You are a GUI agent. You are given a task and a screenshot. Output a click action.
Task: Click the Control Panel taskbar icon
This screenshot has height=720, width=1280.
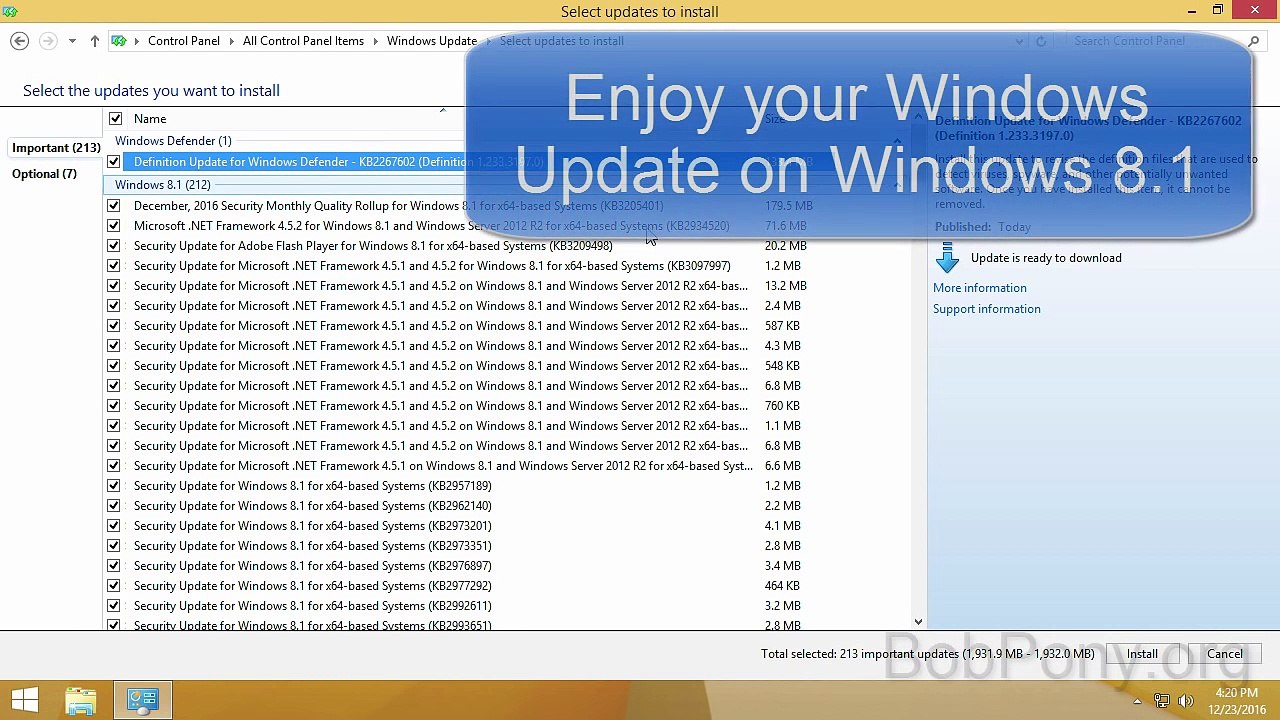(142, 700)
